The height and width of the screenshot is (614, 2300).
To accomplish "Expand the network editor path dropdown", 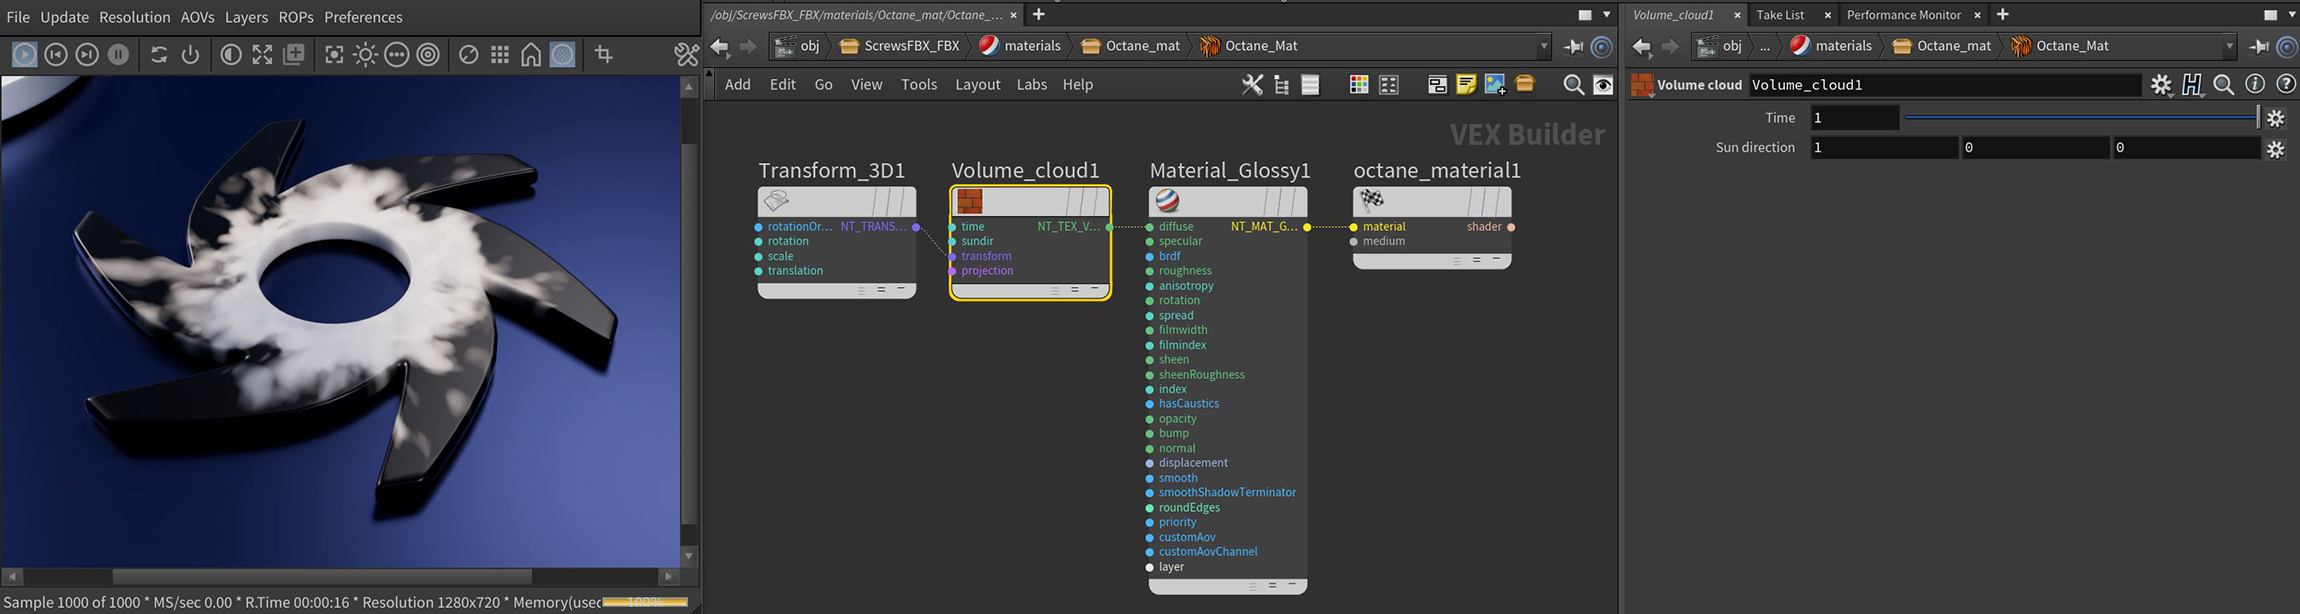I will click(1543, 46).
